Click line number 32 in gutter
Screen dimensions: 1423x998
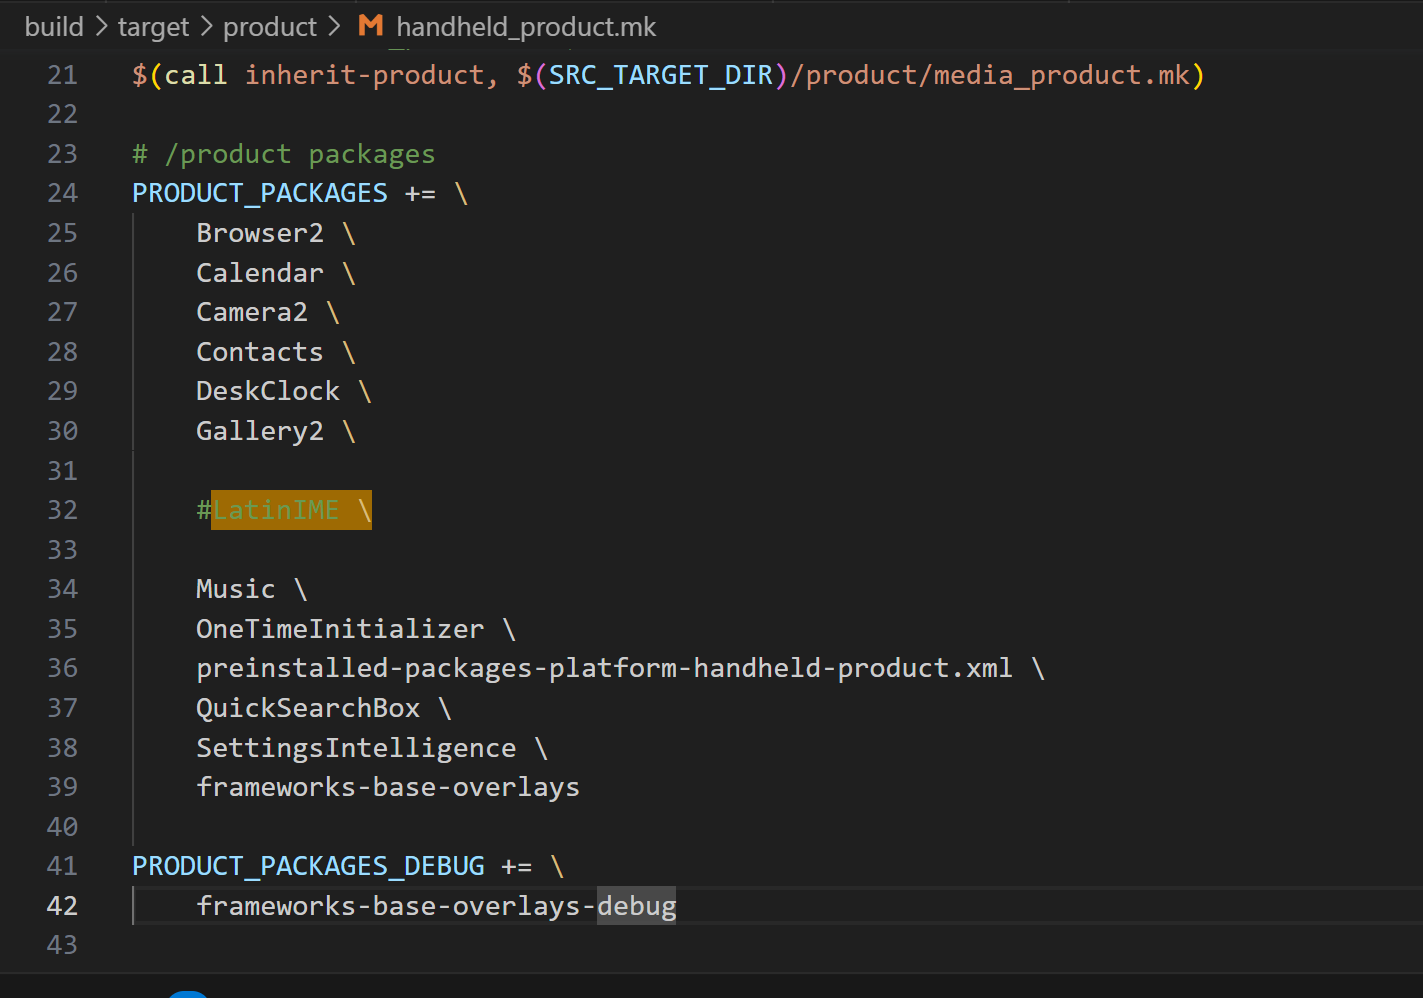[62, 510]
